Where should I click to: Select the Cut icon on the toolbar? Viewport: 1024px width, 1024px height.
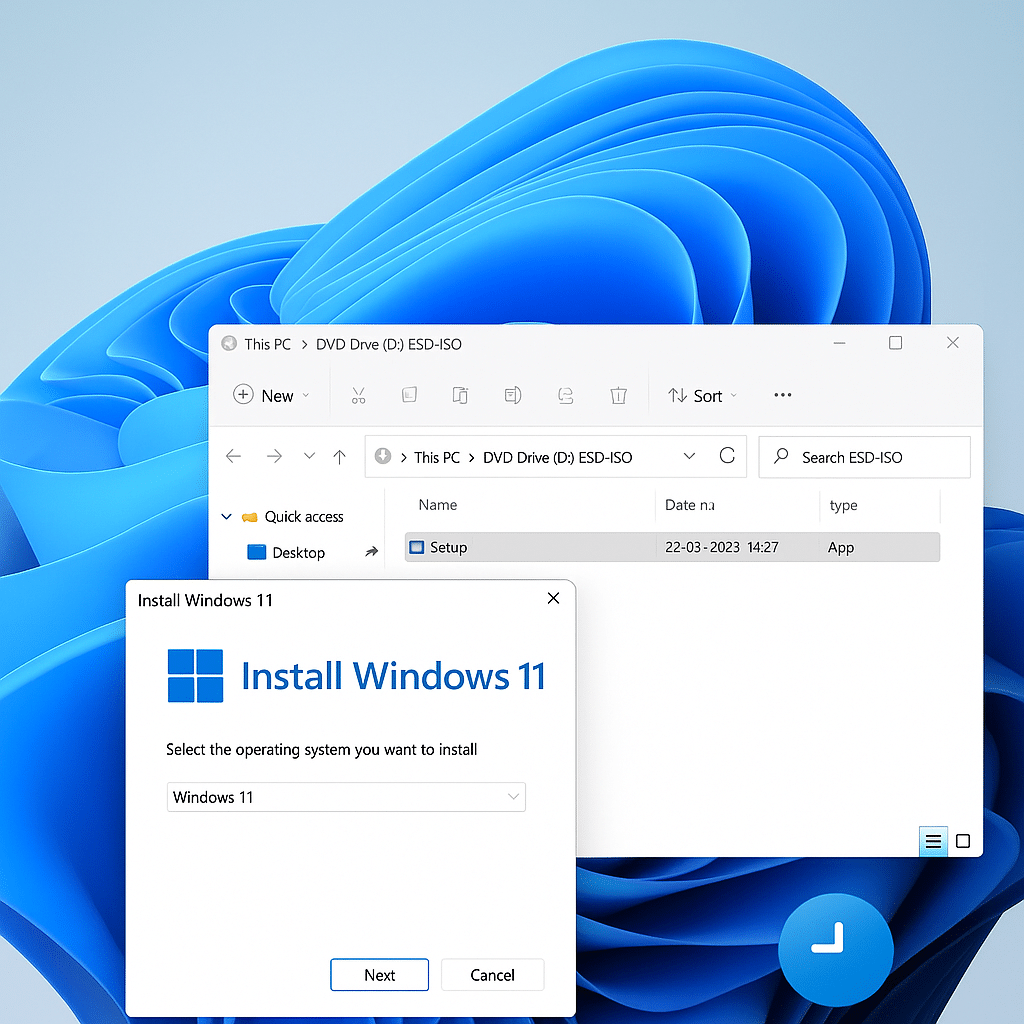click(x=359, y=395)
